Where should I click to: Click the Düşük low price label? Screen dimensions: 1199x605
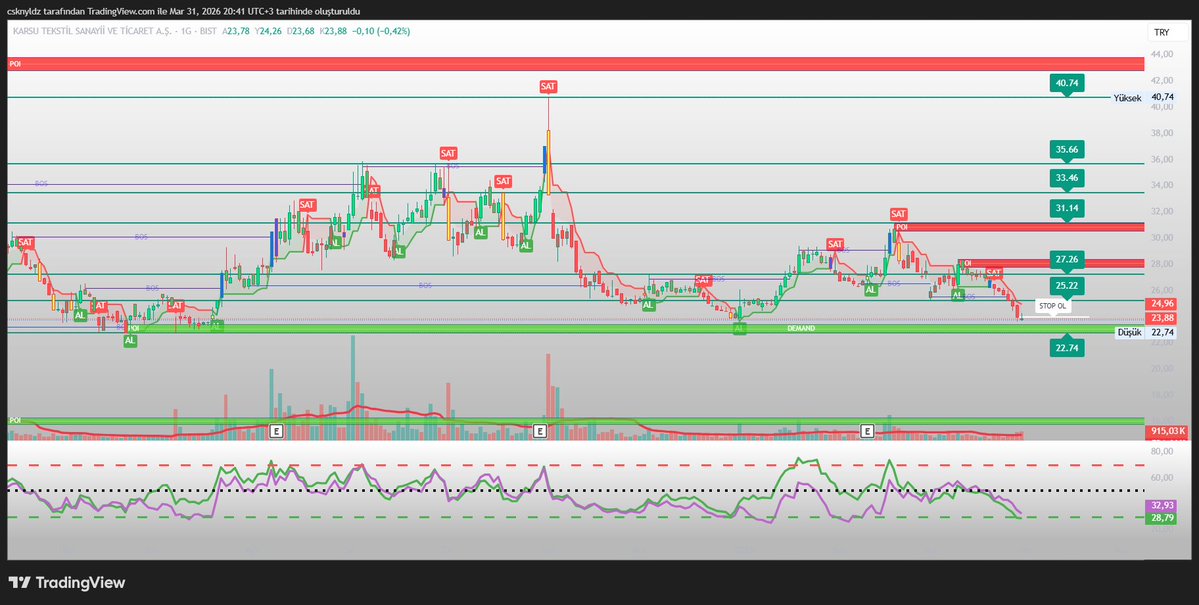point(1129,333)
